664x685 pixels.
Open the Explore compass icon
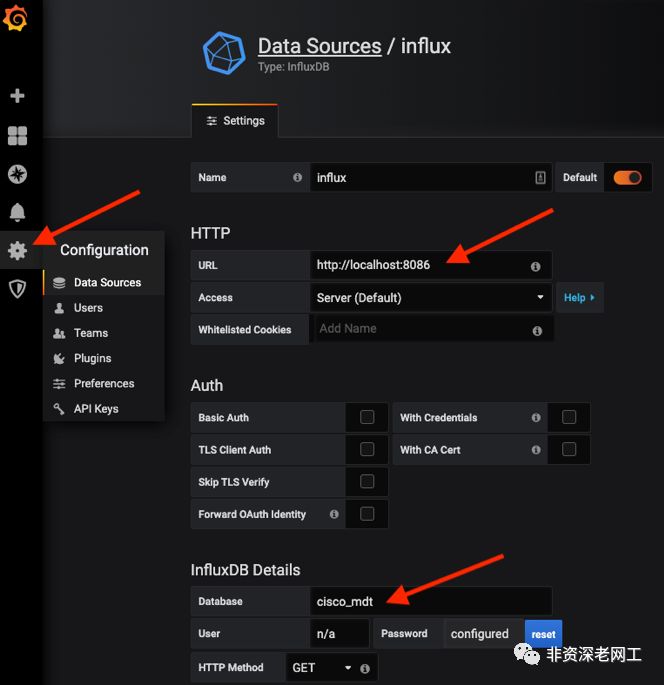pos(17,174)
